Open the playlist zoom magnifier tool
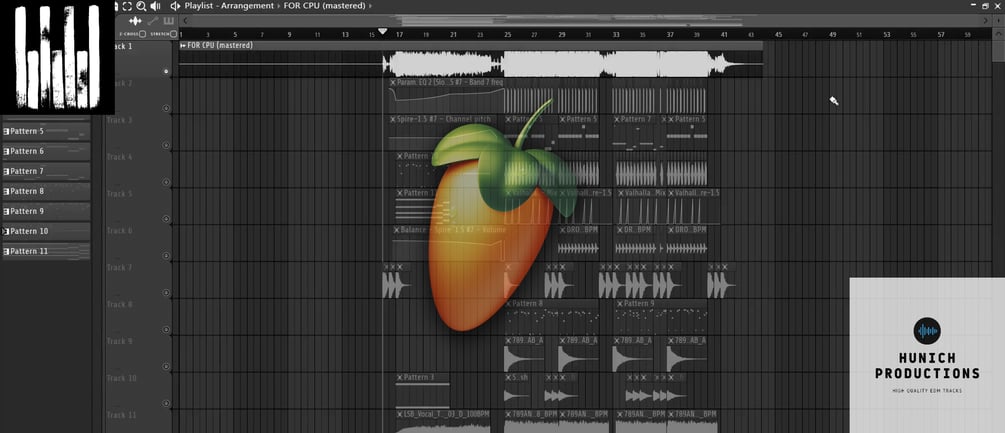The width and height of the screenshot is (1005, 433). [x=141, y=6]
